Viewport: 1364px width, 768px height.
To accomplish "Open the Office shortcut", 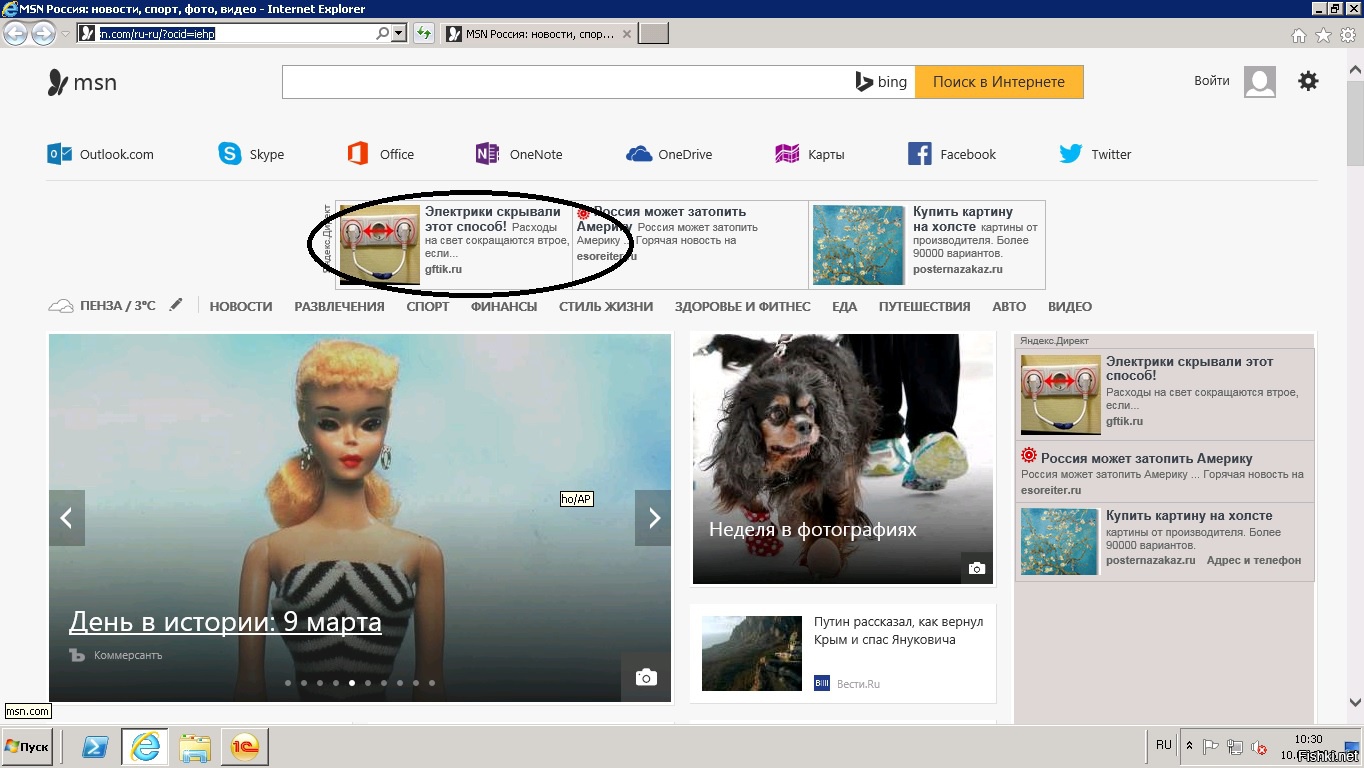I will pyautogui.click(x=380, y=154).
